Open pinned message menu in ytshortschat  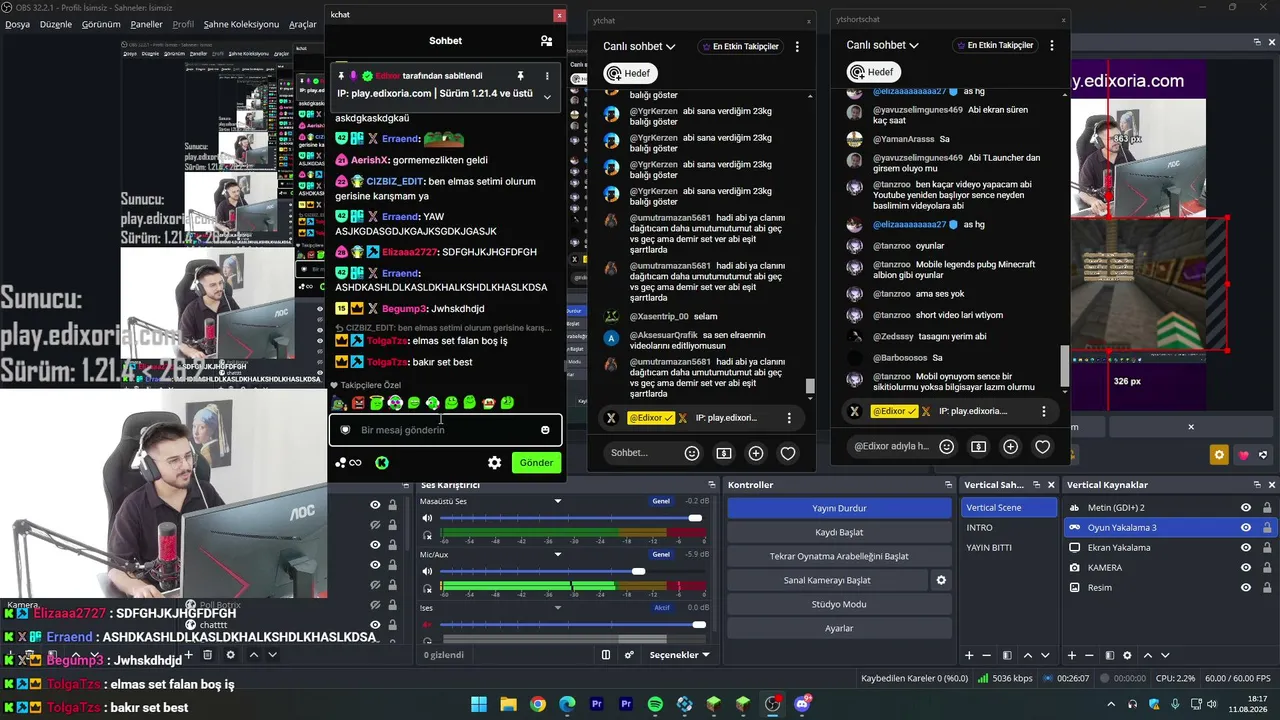pyautogui.click(x=1044, y=411)
